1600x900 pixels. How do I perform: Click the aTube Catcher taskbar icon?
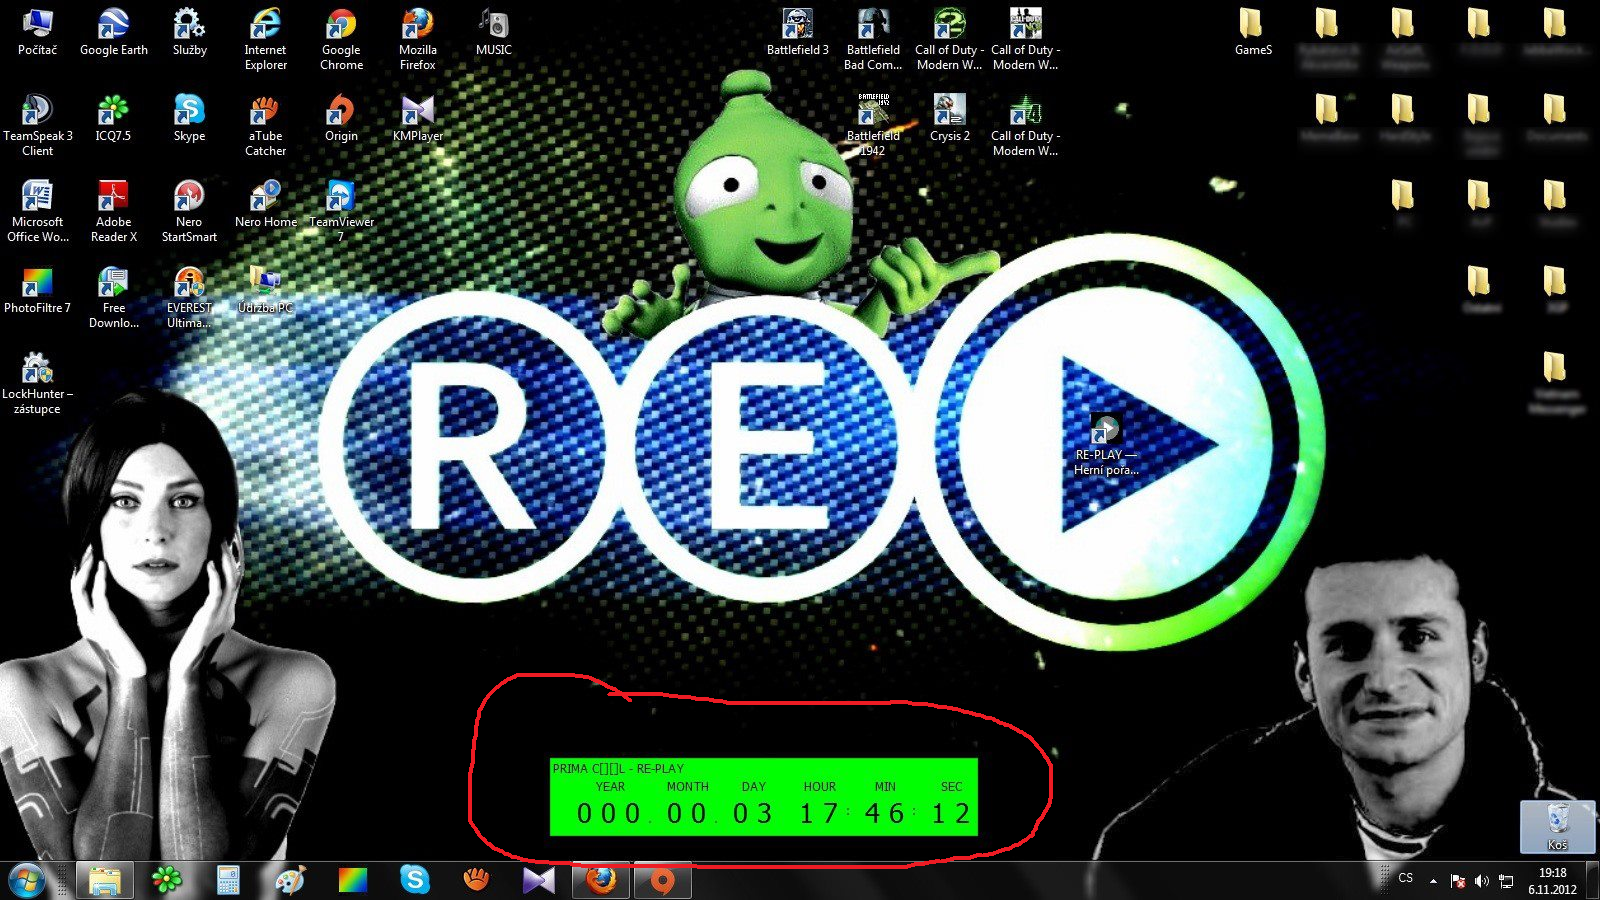click(476, 881)
